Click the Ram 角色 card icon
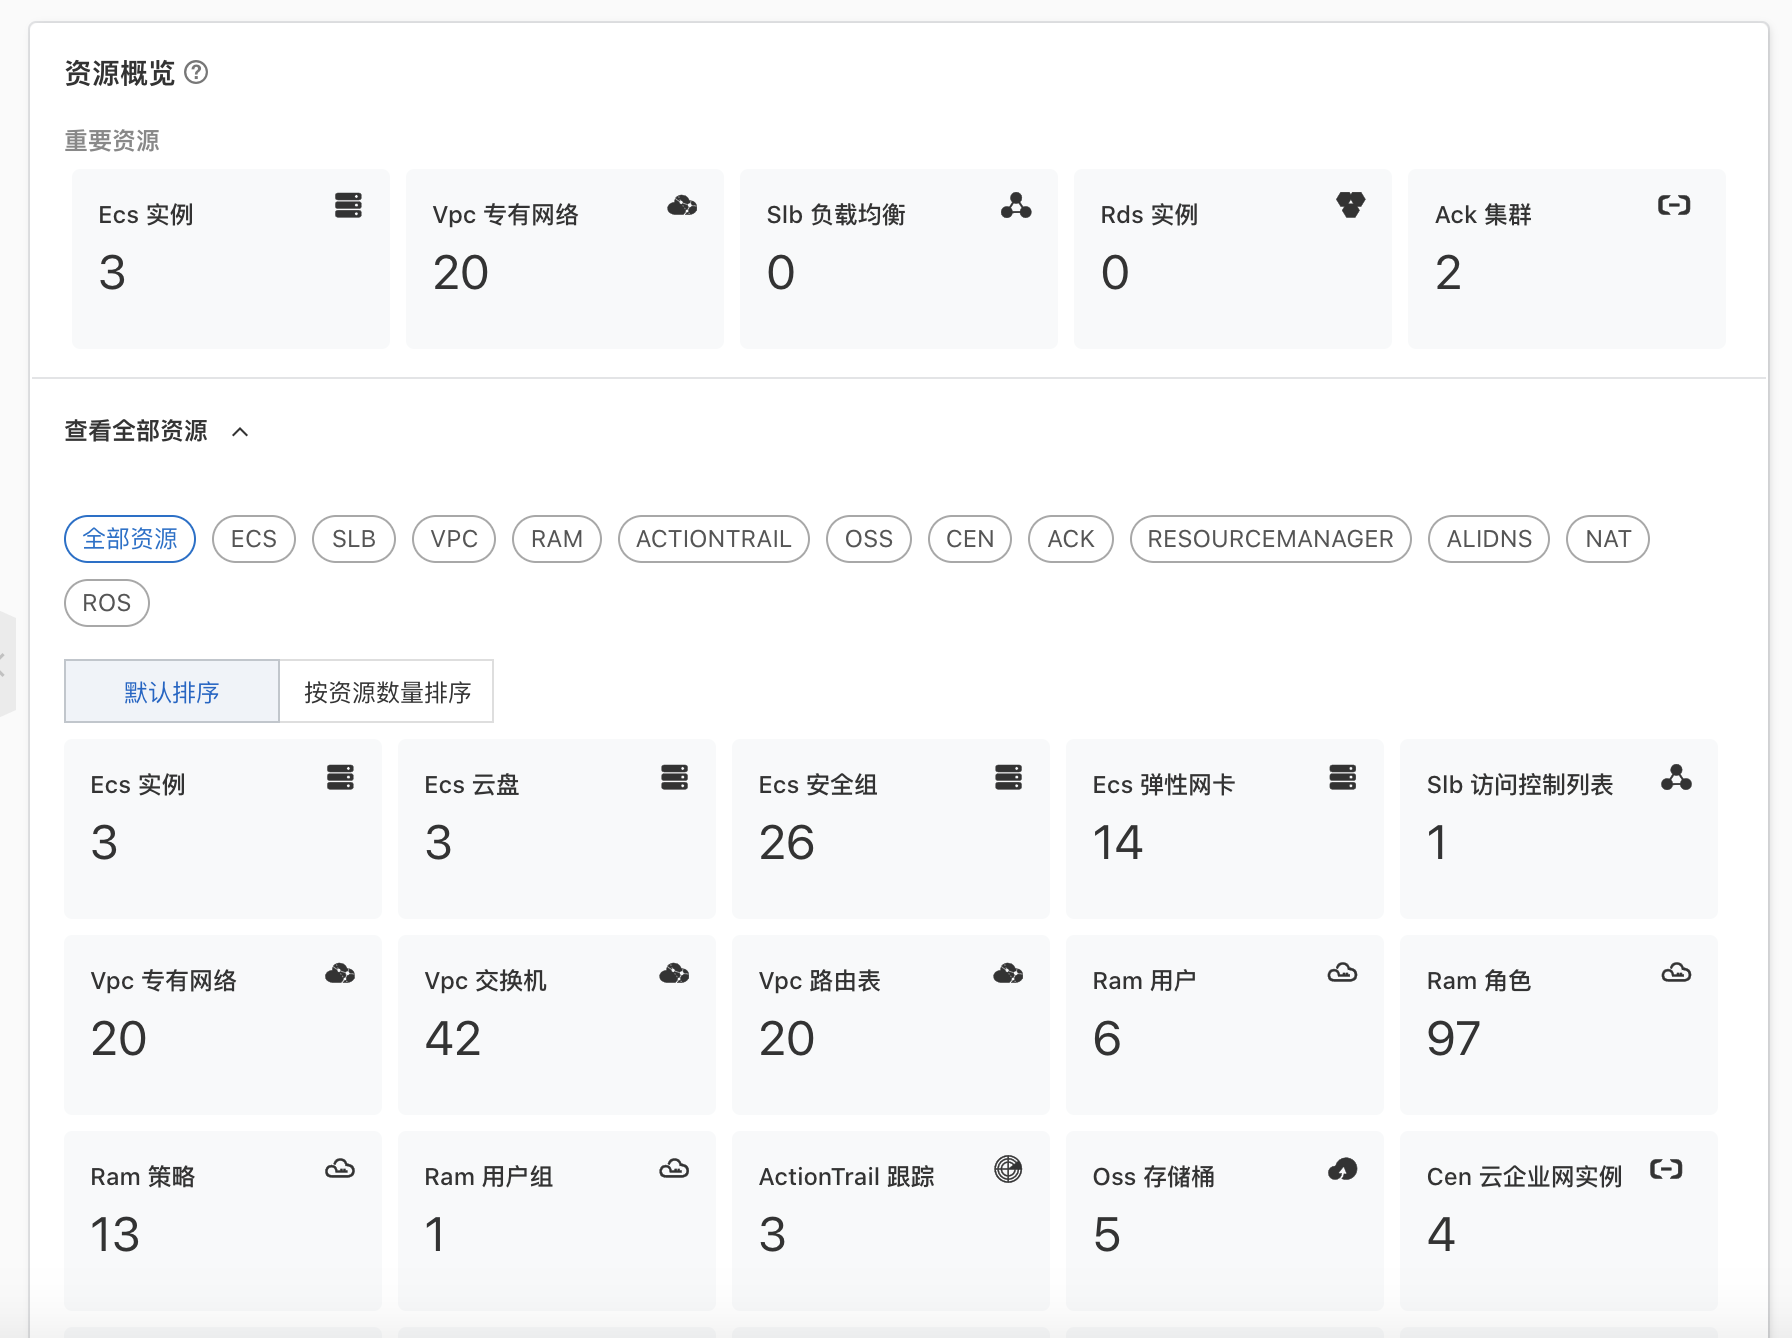Screen dimensions: 1792x1338 point(1676,972)
